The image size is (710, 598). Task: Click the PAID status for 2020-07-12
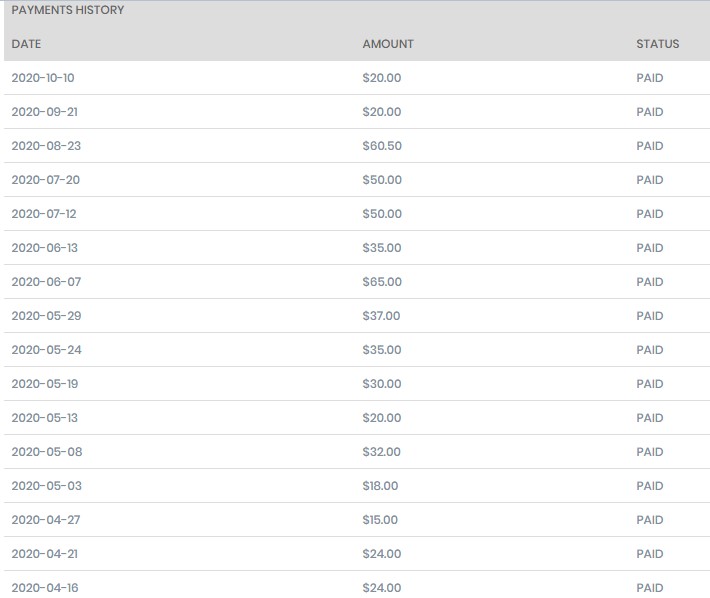pos(650,214)
